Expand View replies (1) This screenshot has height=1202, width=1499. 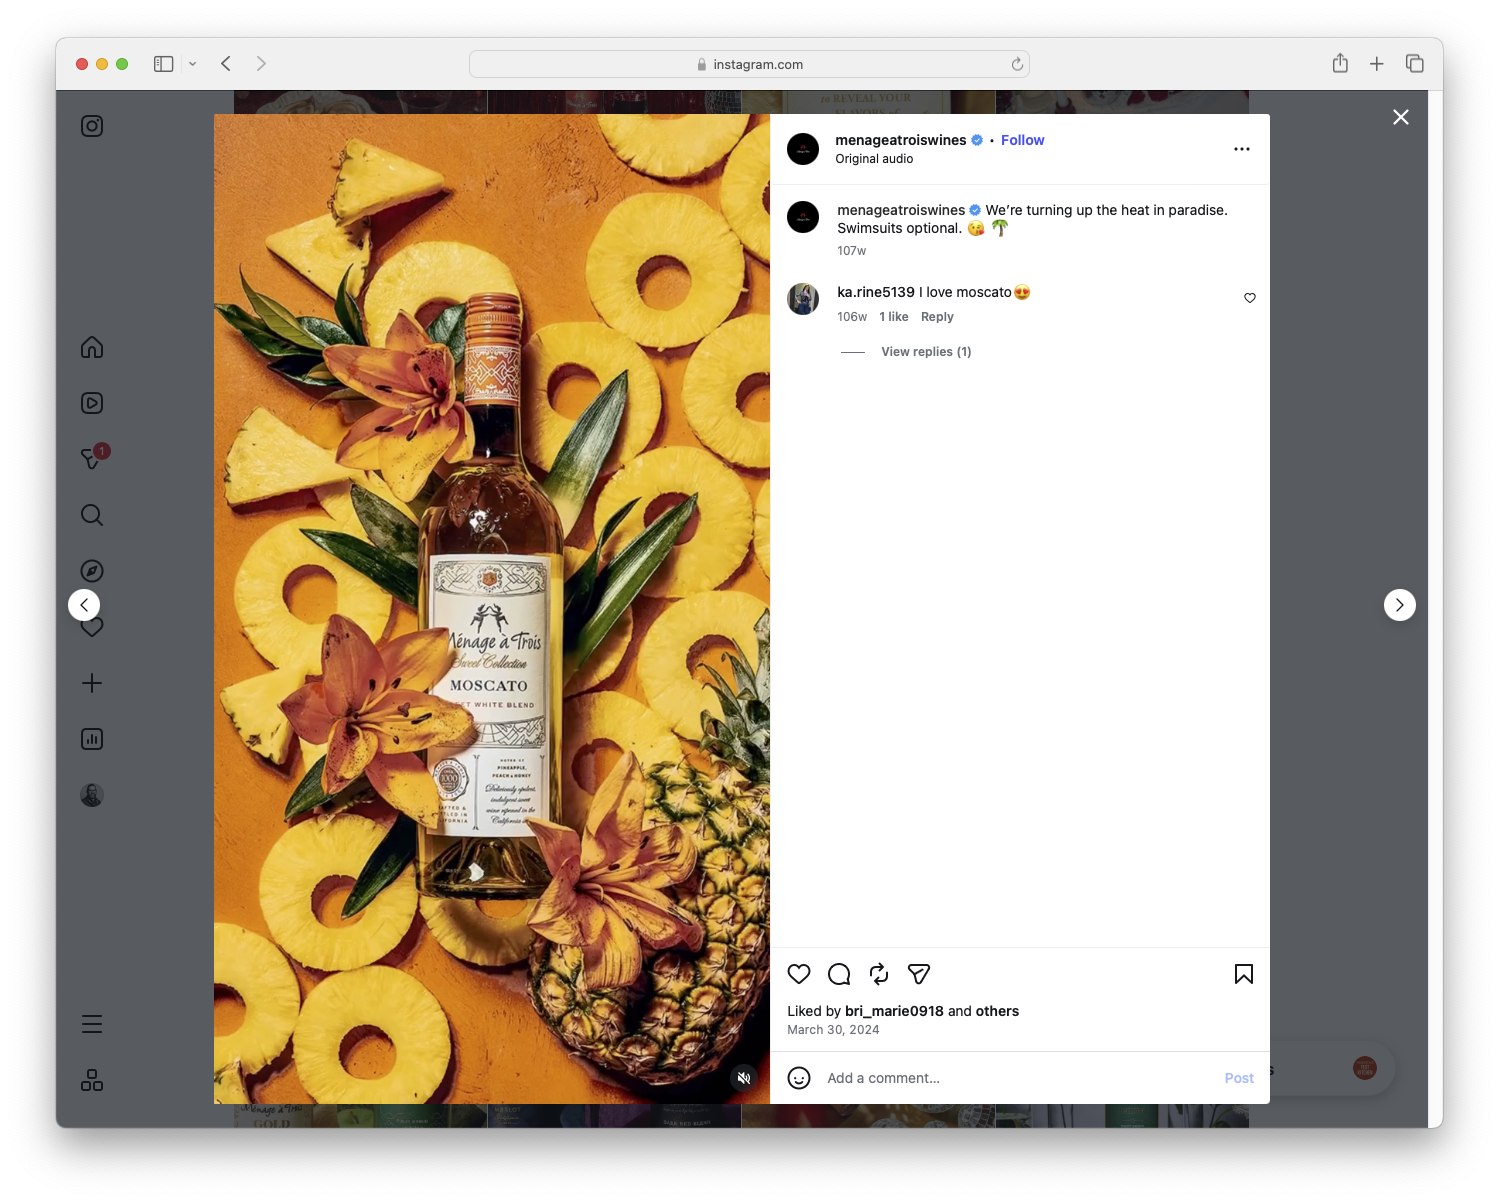tap(926, 352)
